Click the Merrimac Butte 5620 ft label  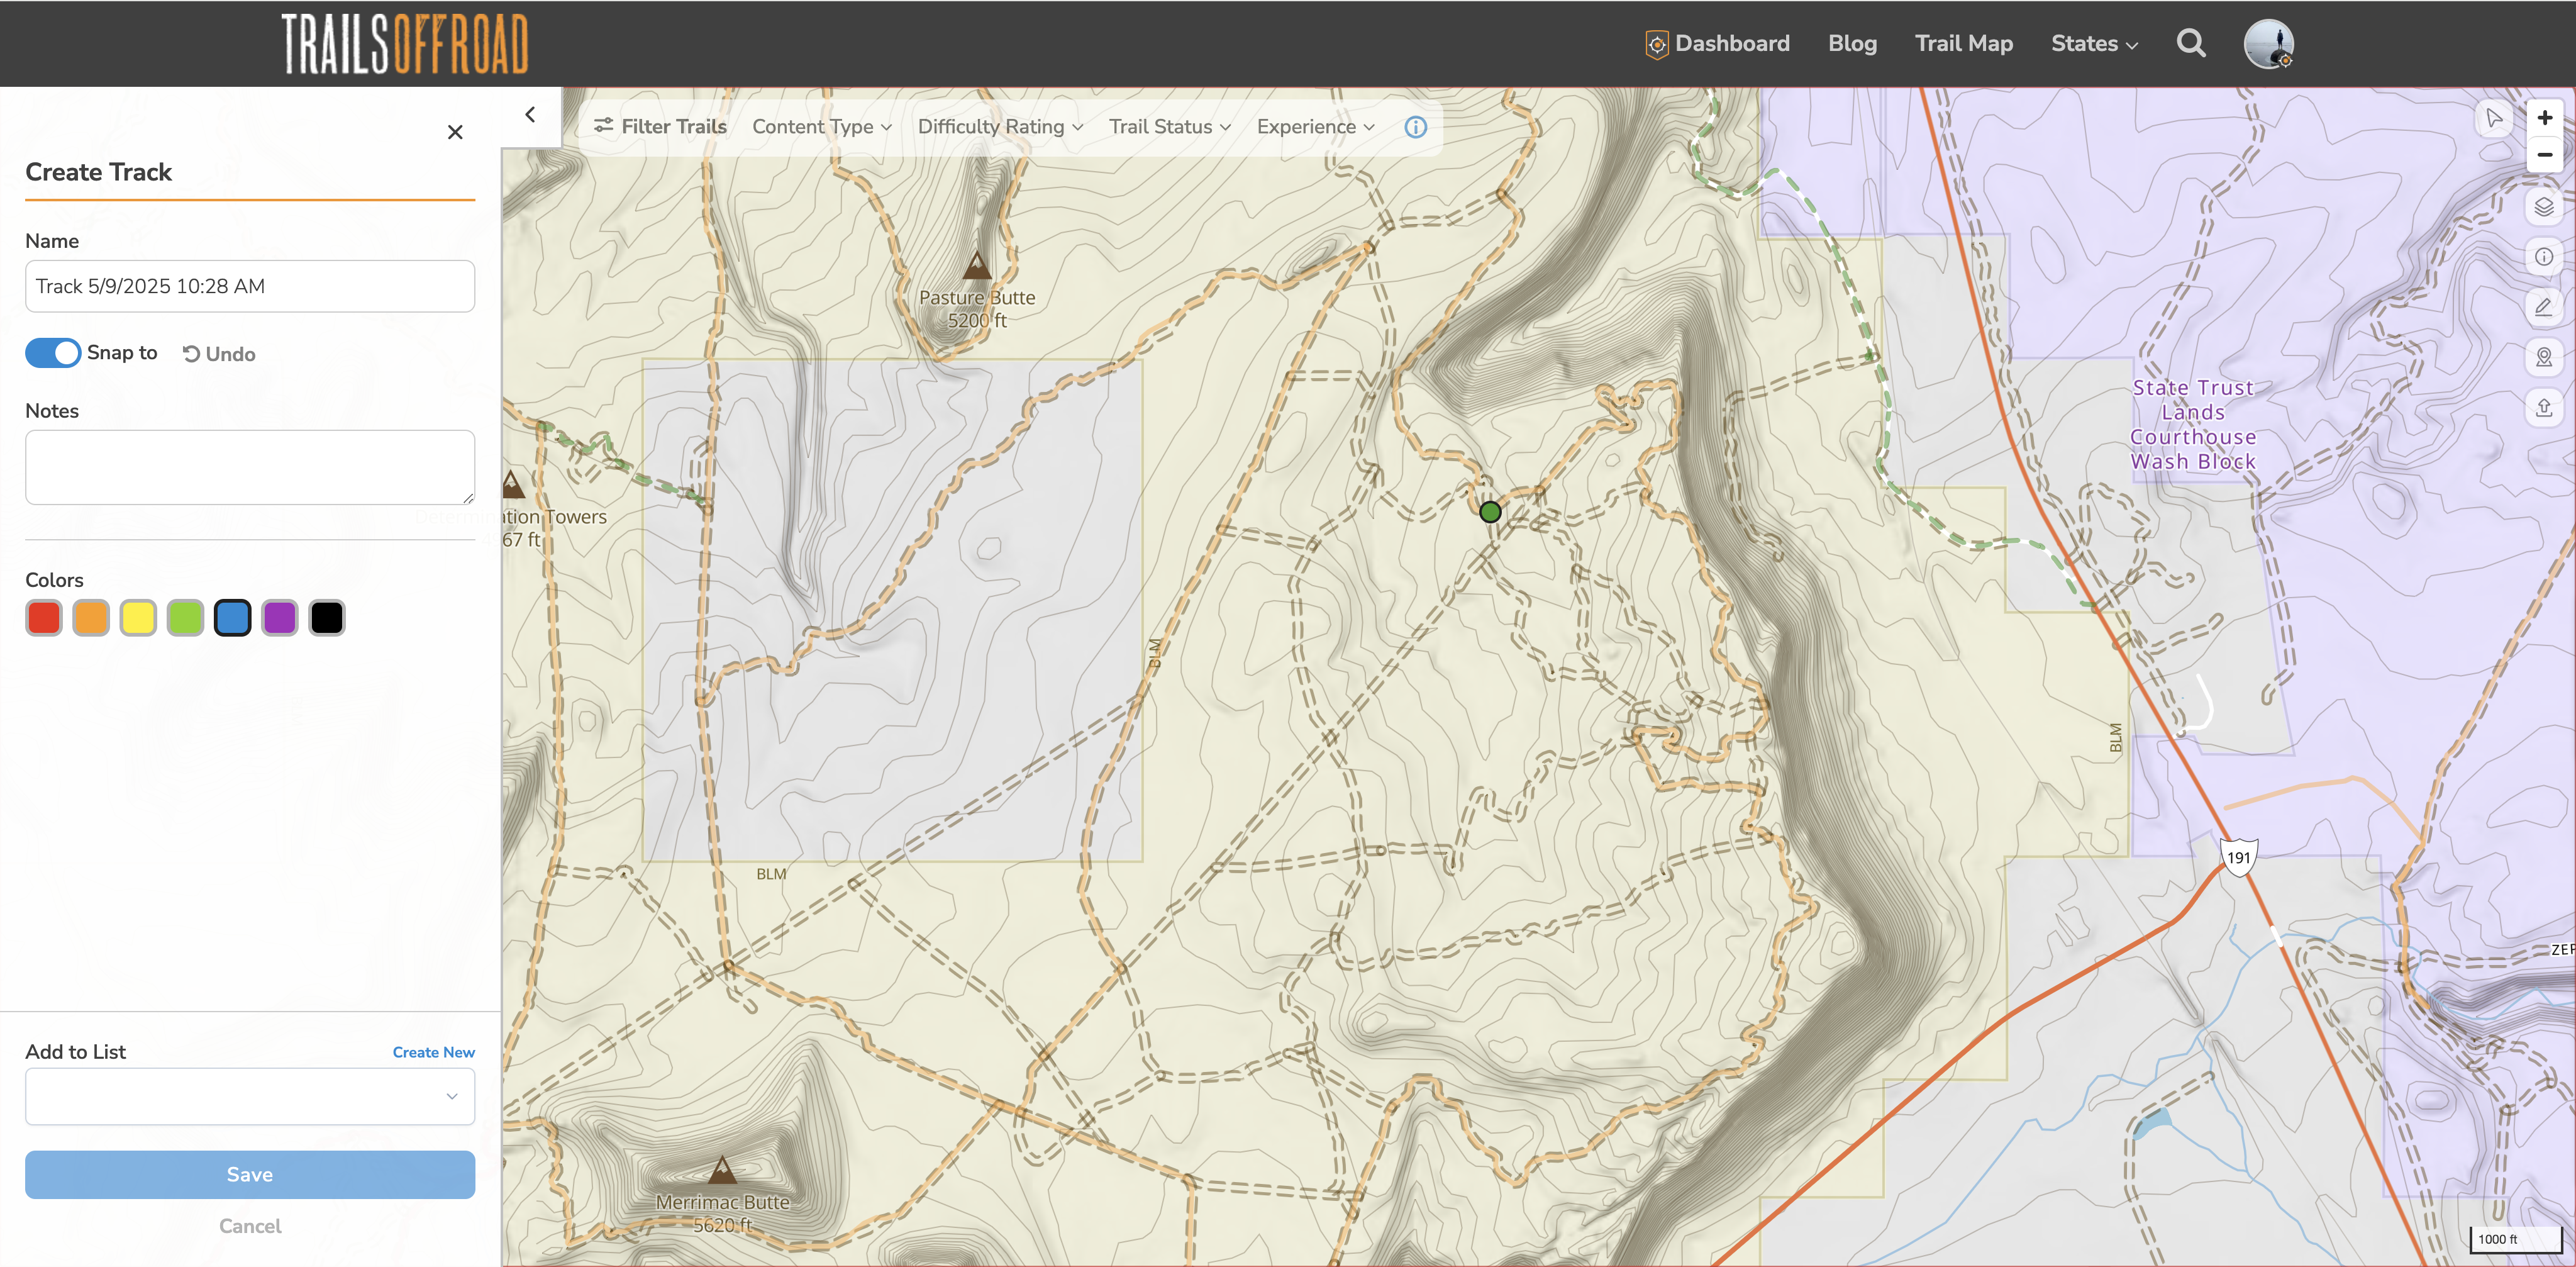[722, 1213]
